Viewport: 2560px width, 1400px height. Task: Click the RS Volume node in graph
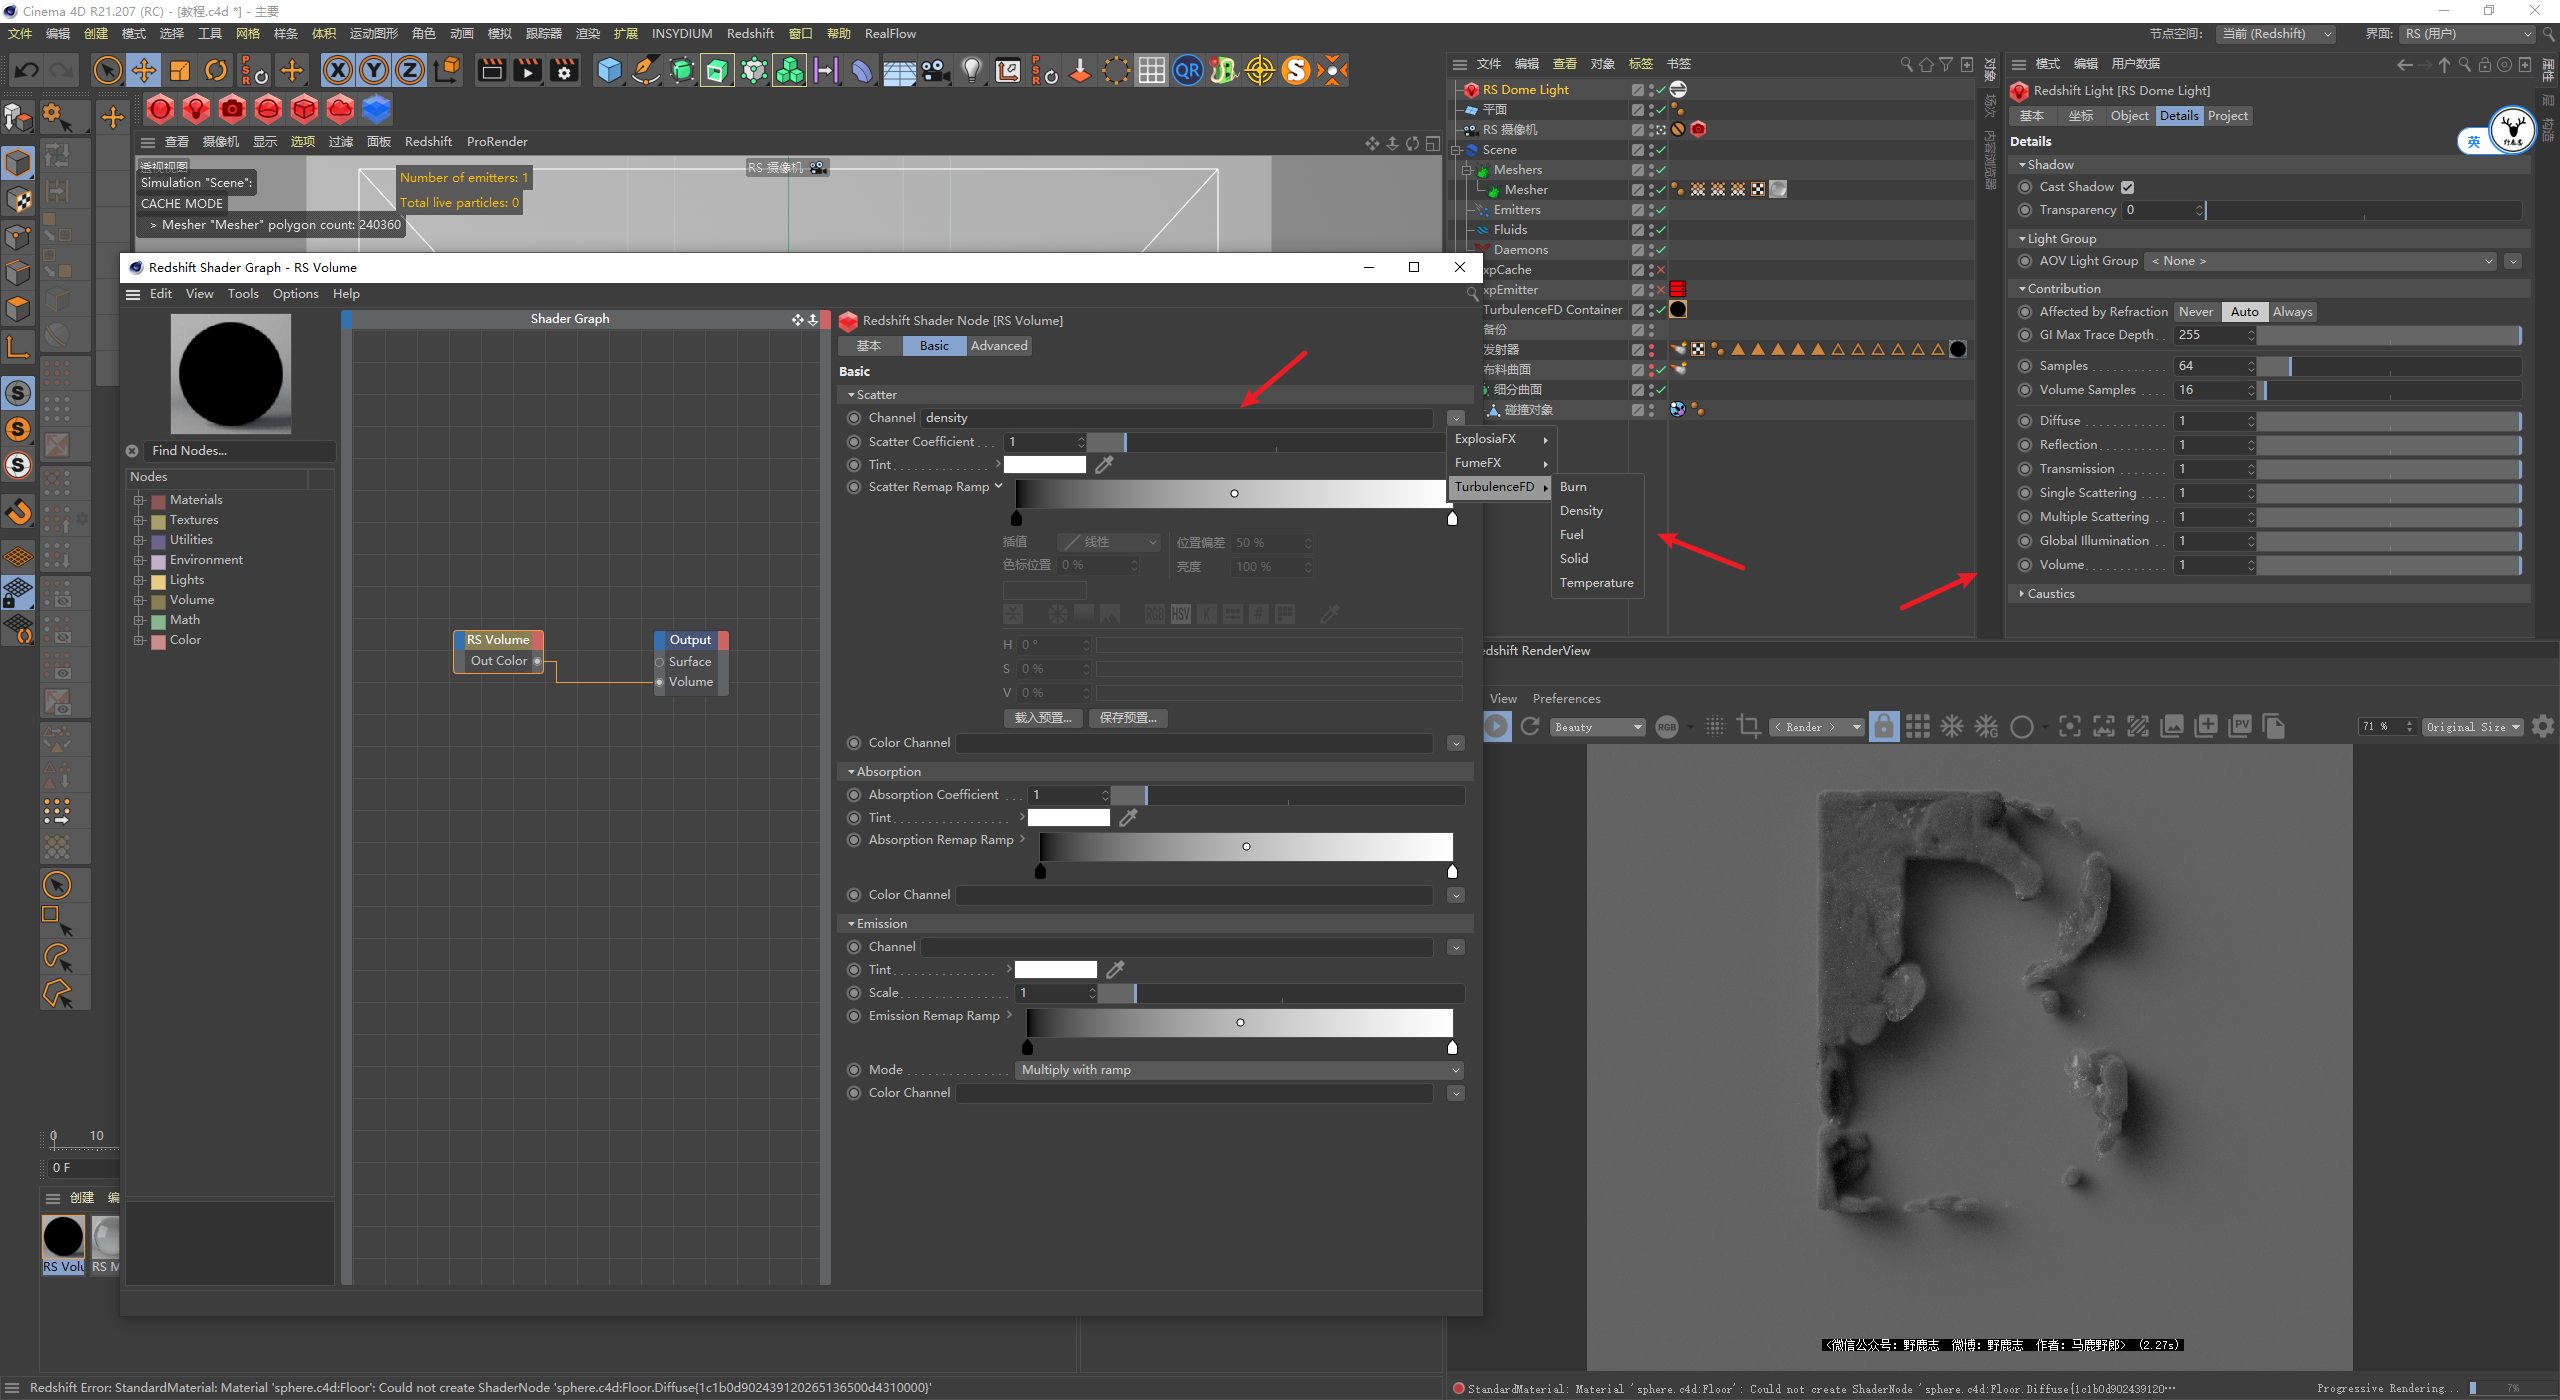[x=498, y=640]
